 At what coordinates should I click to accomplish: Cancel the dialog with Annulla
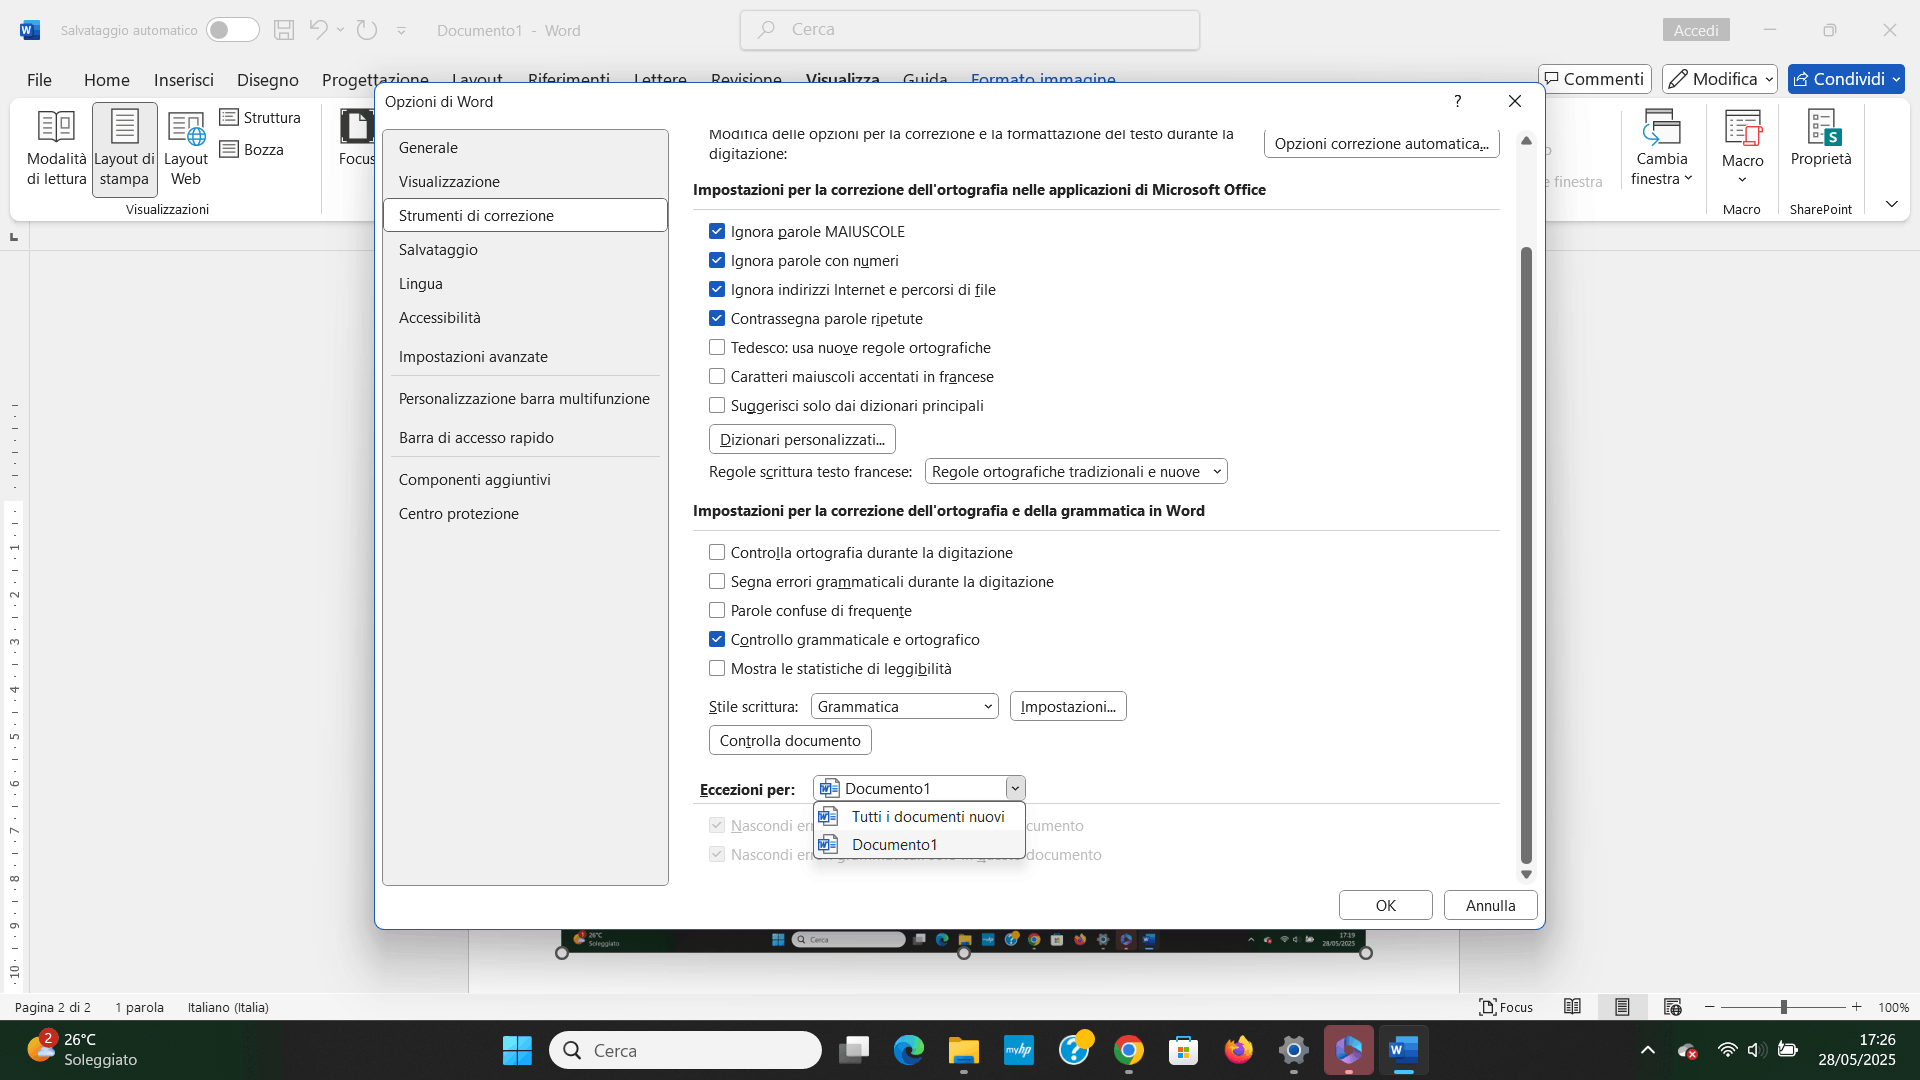[1490, 905]
